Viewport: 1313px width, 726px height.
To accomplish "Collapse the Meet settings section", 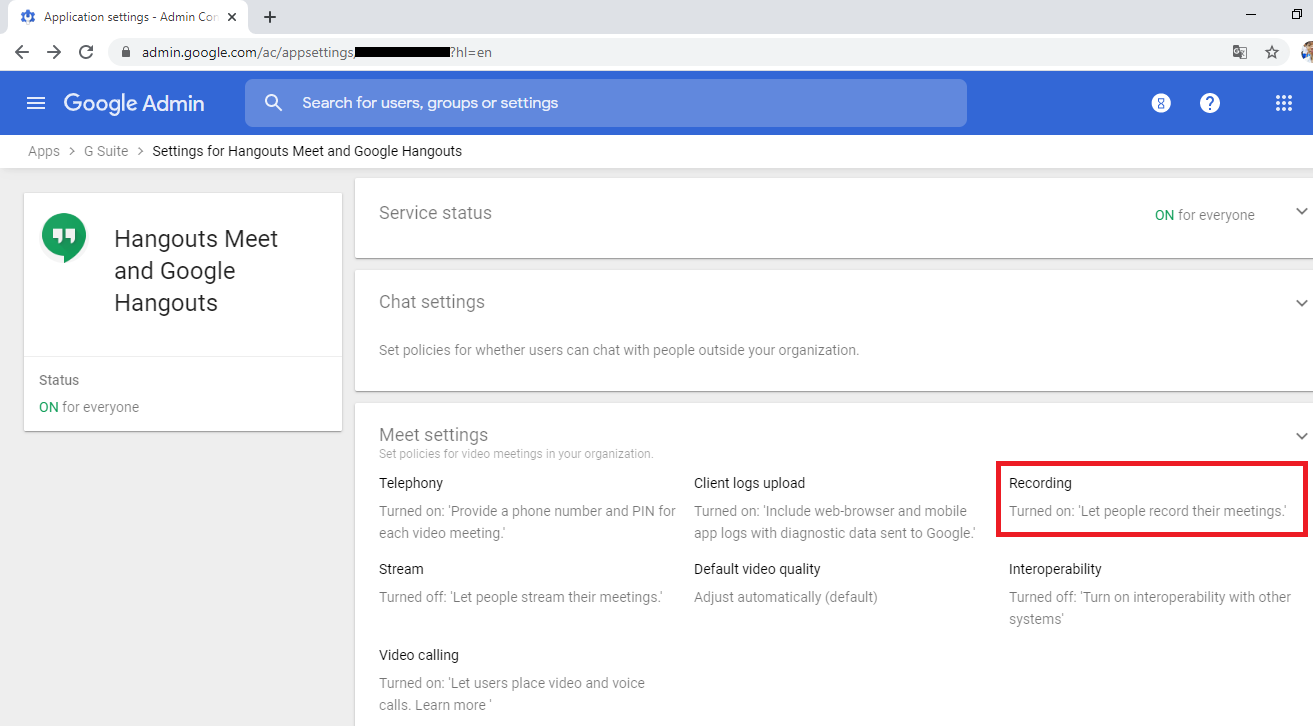I will 1301,436.
